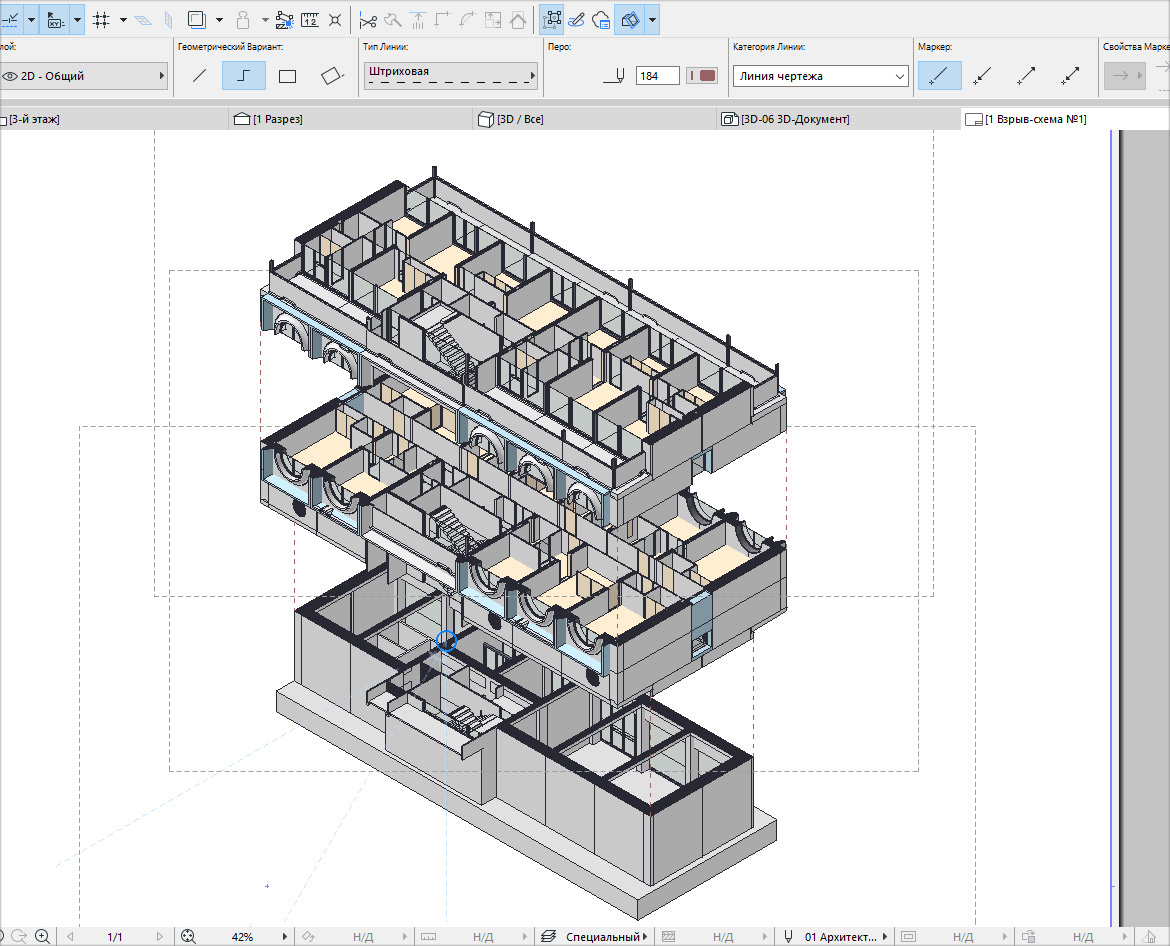The image size is (1170, 946).
Task: Click the cloud teamwork icon
Action: click(x=601, y=20)
